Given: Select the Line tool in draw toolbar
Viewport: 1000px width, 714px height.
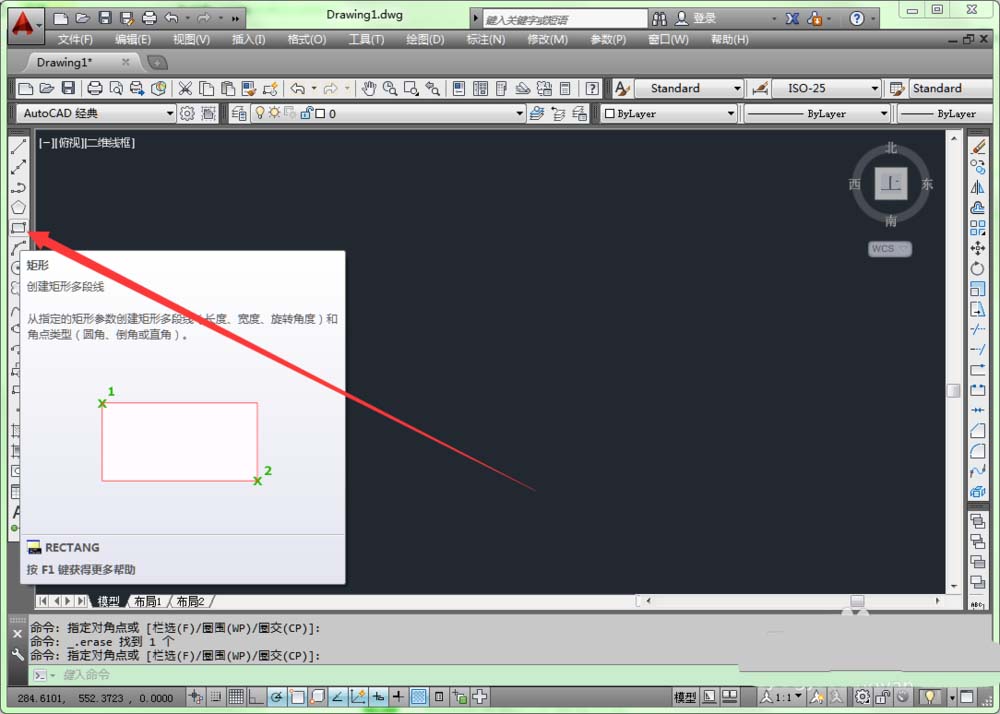Looking at the screenshot, I should (x=18, y=146).
